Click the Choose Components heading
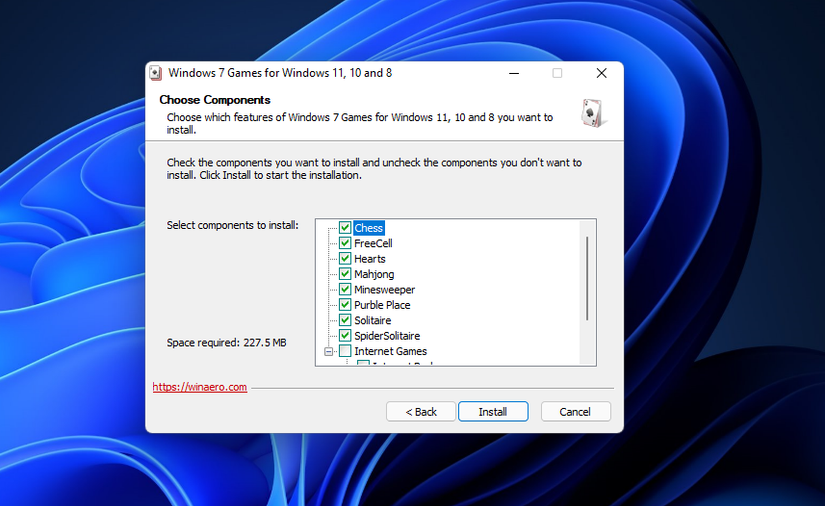 215,100
